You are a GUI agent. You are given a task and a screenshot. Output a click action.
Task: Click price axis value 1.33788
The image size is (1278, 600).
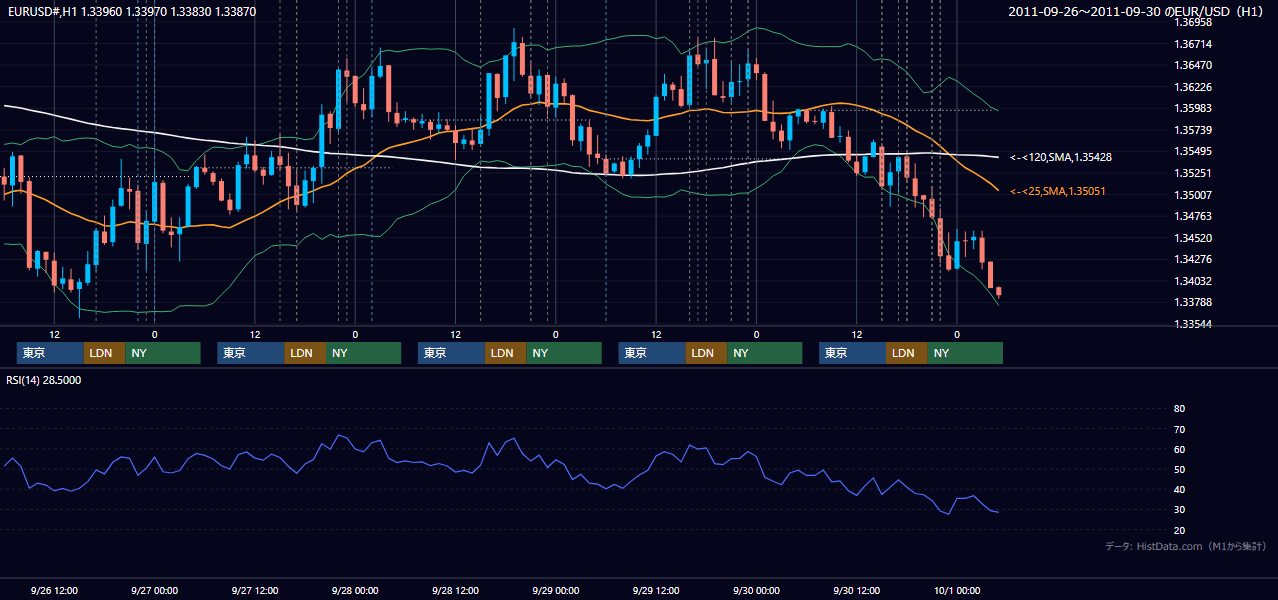coord(1192,303)
